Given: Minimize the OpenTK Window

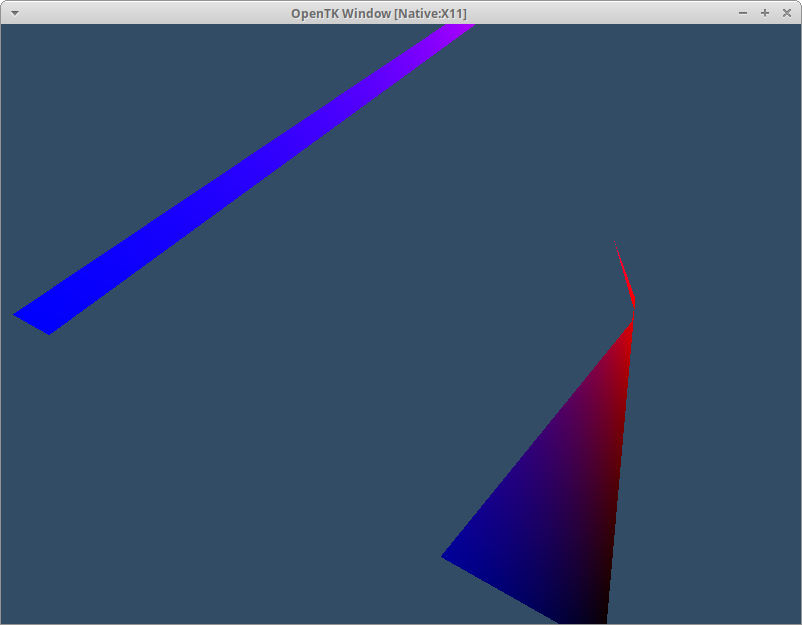Looking at the screenshot, I should coord(743,13).
